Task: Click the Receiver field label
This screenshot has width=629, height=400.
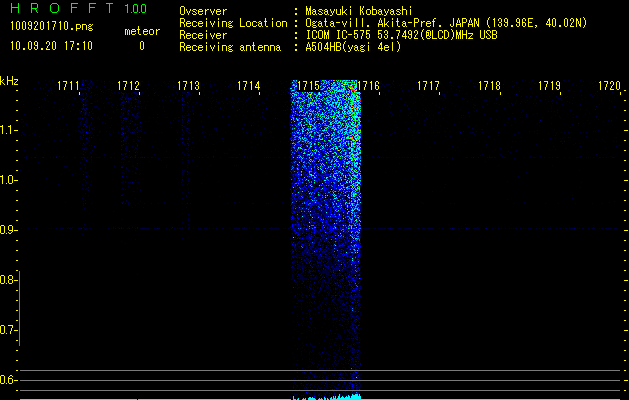Action: [x=203, y=35]
